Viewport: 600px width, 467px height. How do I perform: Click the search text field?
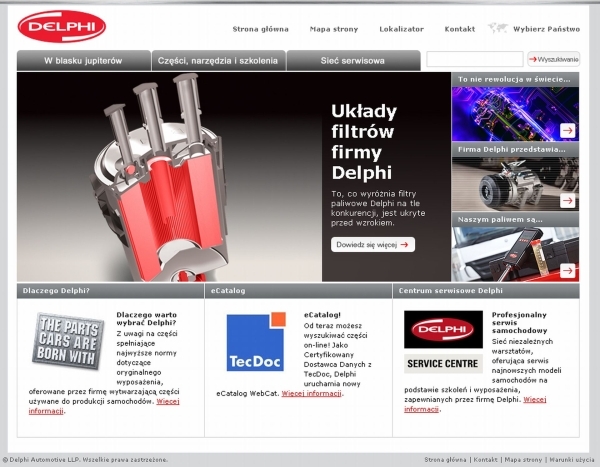[x=474, y=60]
